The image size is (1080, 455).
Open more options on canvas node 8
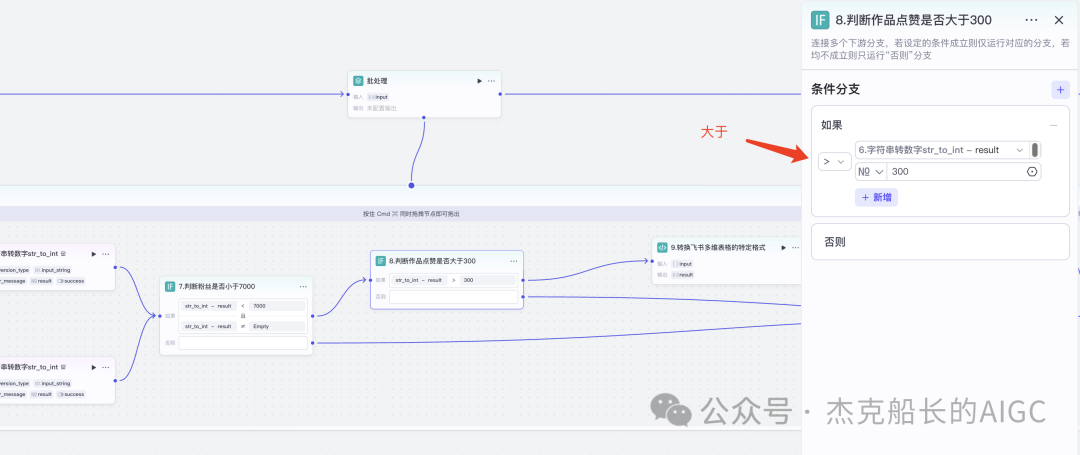point(514,261)
